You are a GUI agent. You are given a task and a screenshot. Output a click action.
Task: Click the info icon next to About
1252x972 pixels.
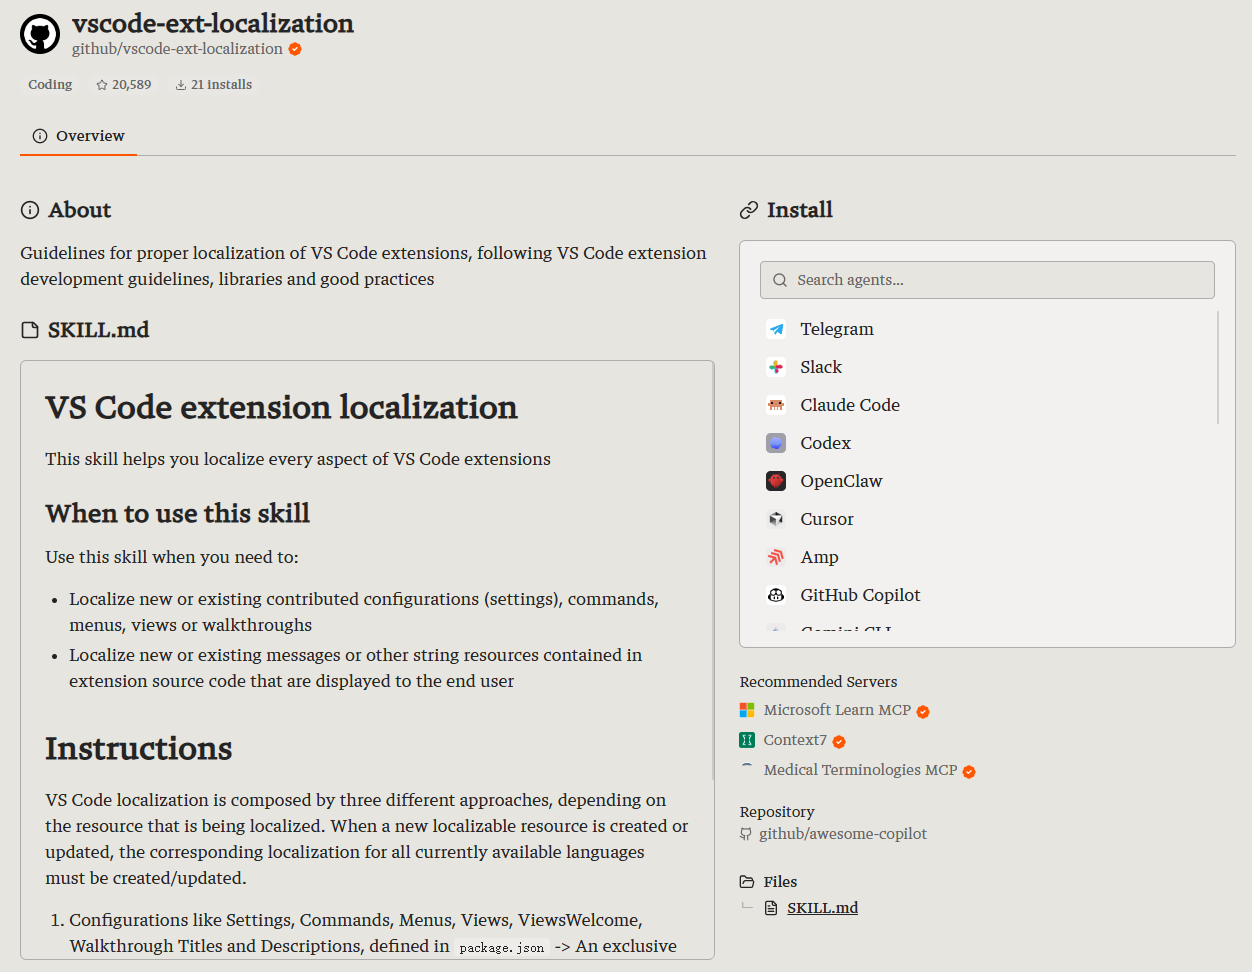(30, 210)
